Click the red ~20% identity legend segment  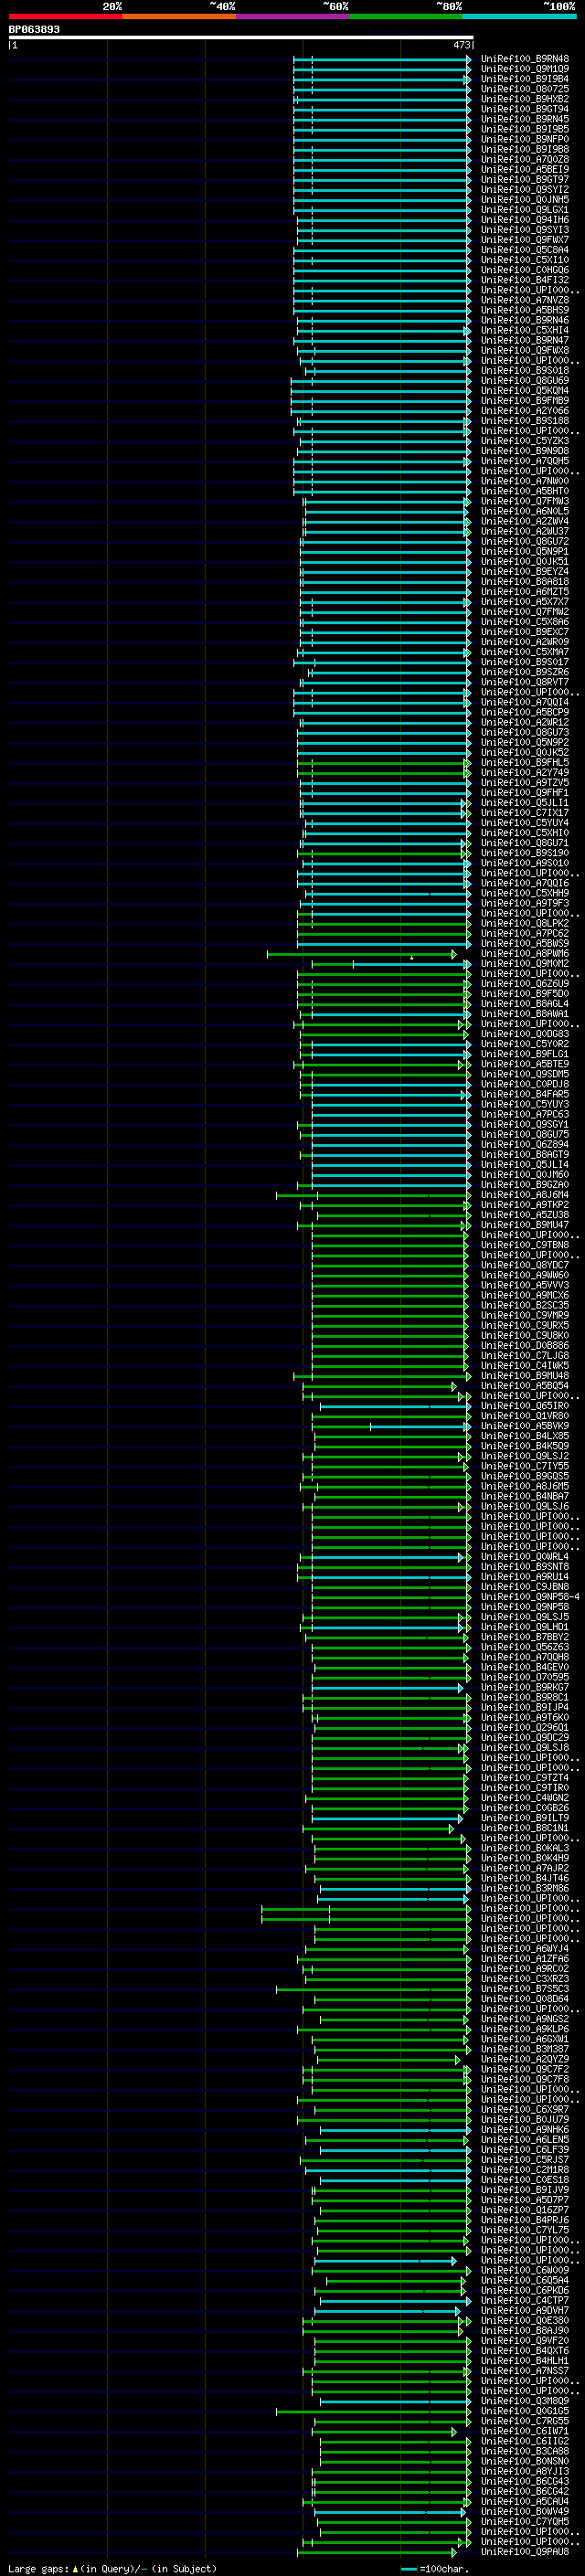pos(66,16)
